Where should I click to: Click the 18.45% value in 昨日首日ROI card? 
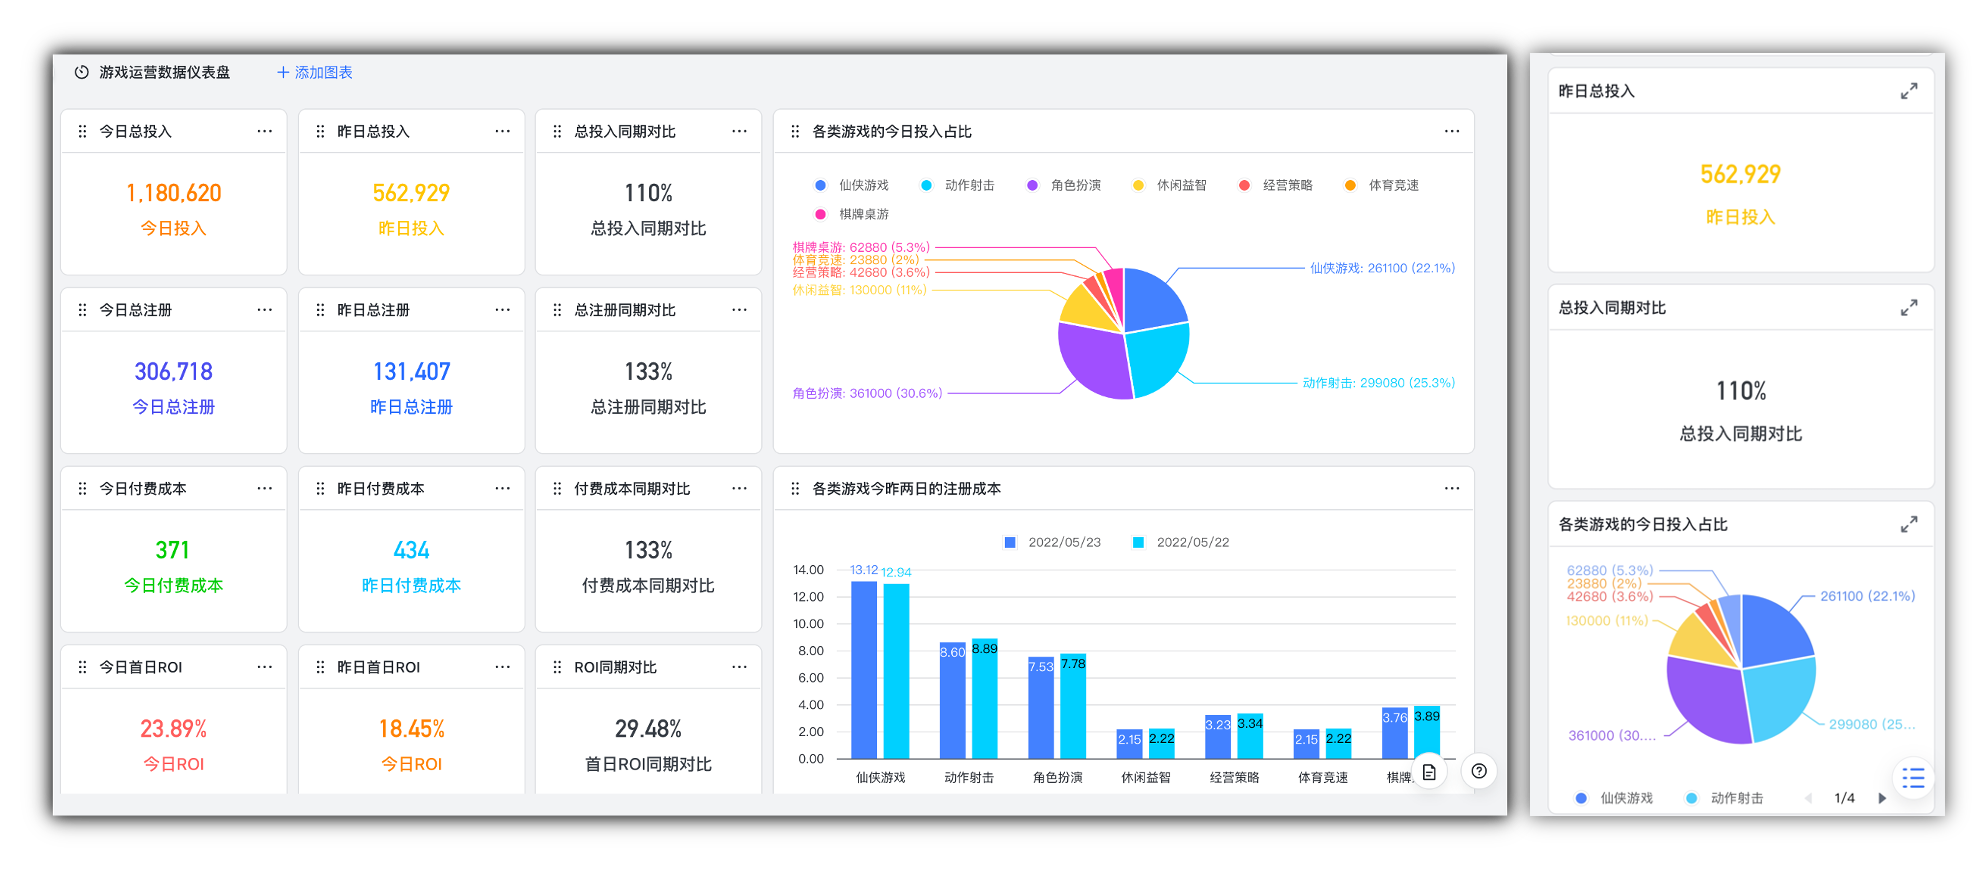411,729
